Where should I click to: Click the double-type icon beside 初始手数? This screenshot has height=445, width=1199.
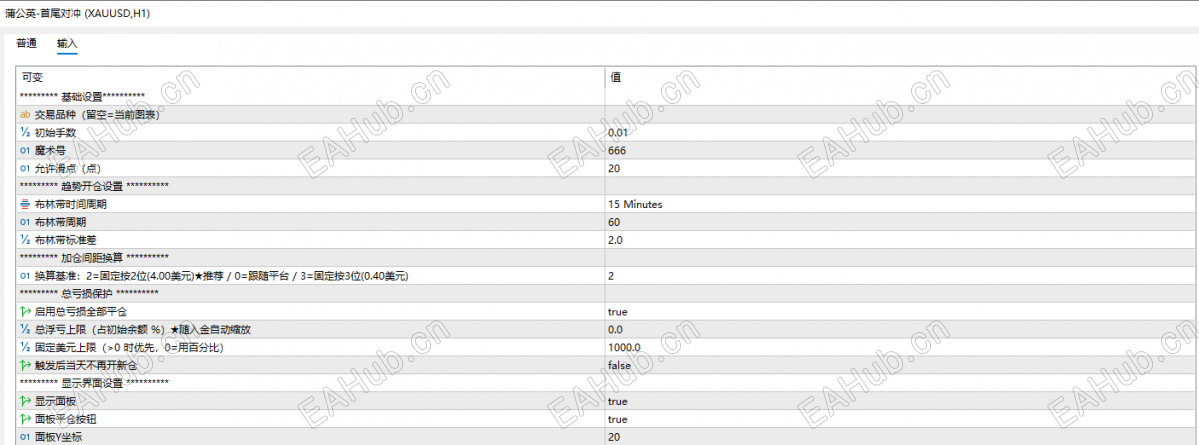tap(25, 132)
